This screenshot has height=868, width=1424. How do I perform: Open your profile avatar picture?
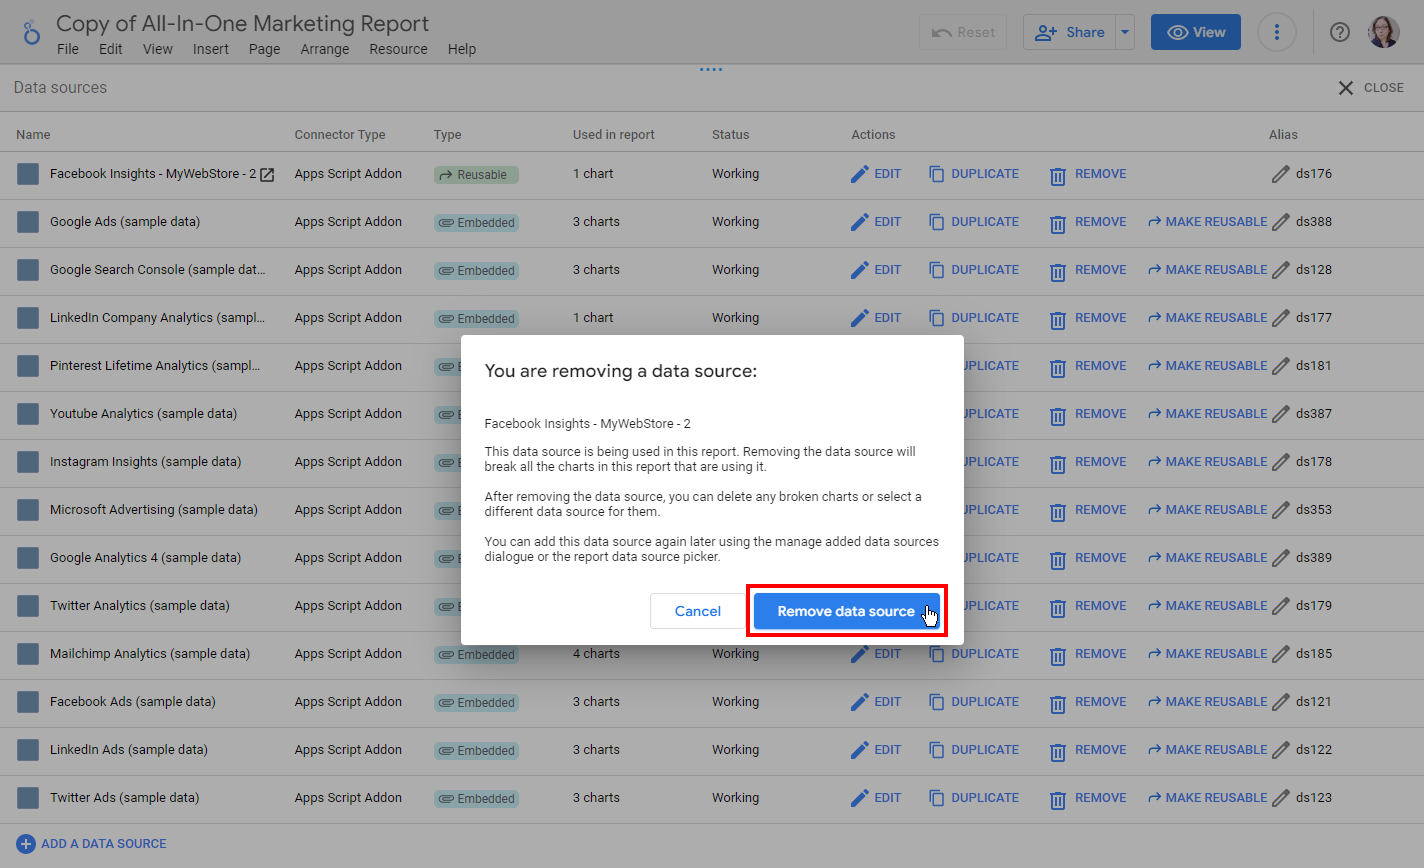pos(1383,31)
